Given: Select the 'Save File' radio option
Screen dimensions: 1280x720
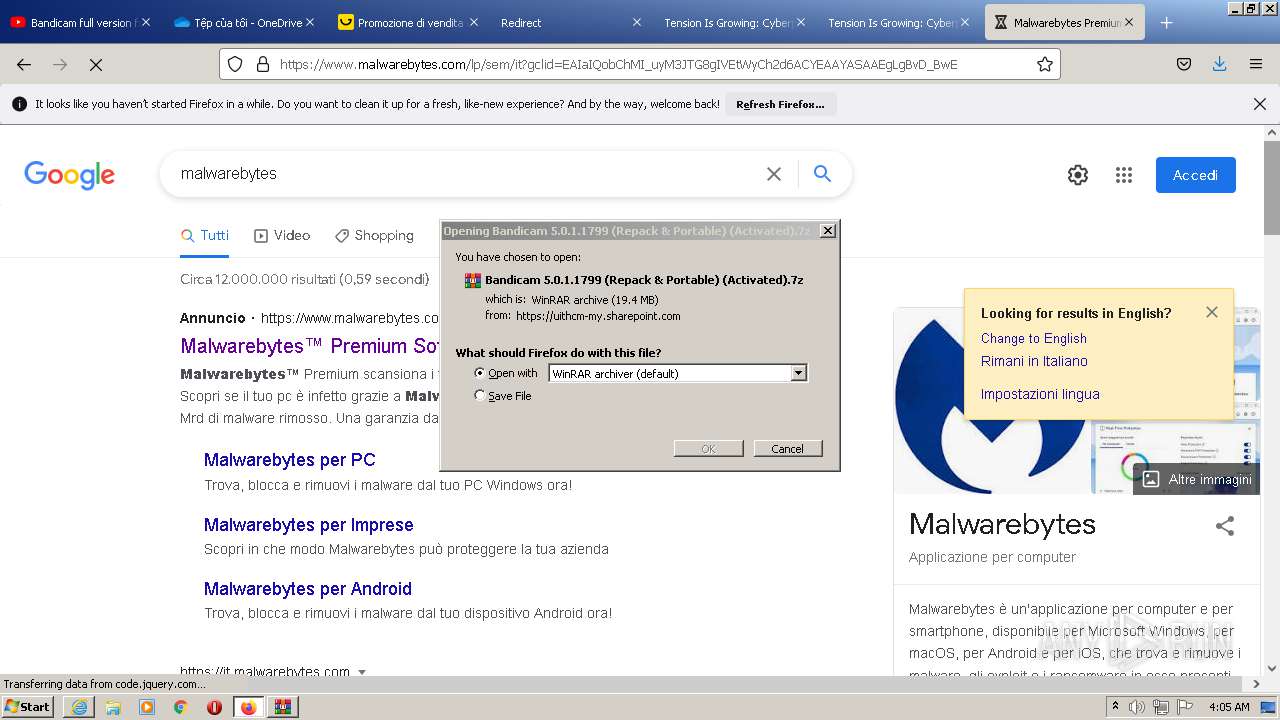Looking at the screenshot, I should click(x=480, y=396).
